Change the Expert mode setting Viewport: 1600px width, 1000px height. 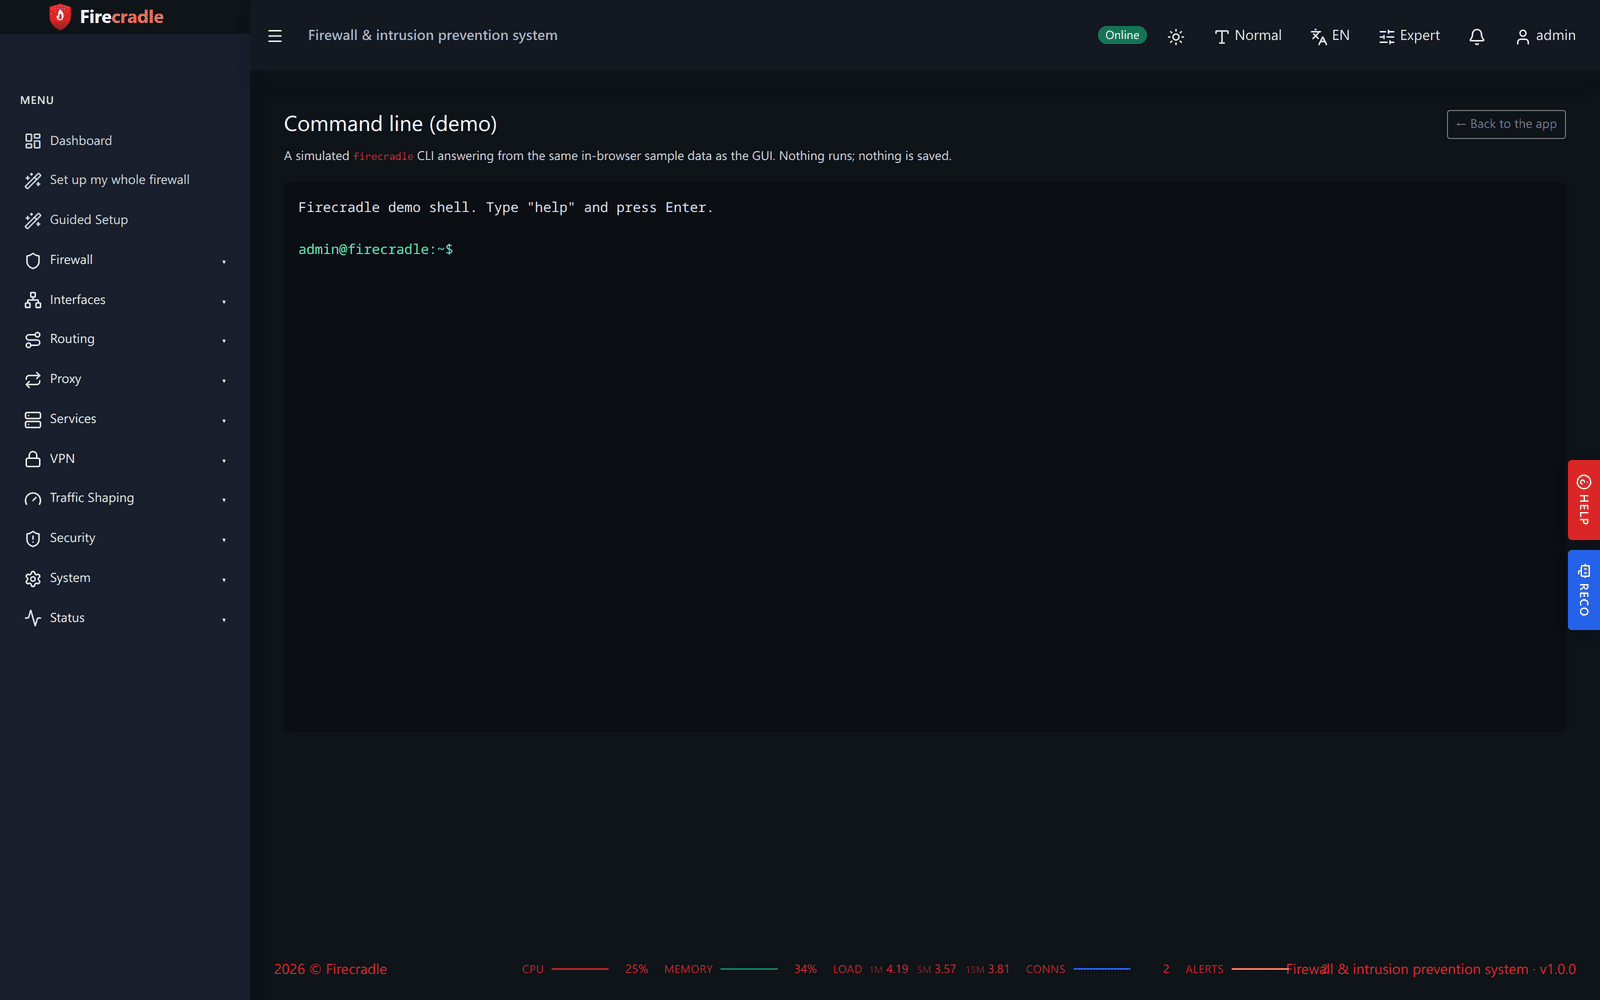tap(1409, 36)
